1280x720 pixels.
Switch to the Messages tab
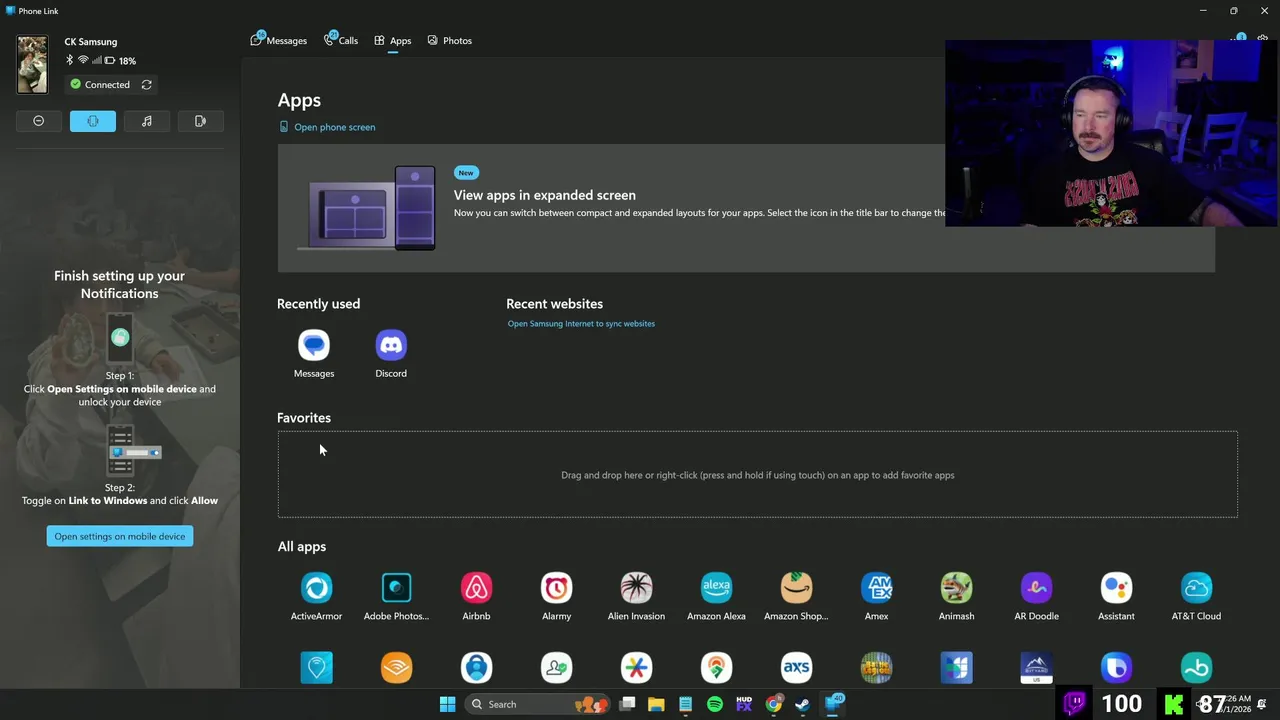click(279, 41)
